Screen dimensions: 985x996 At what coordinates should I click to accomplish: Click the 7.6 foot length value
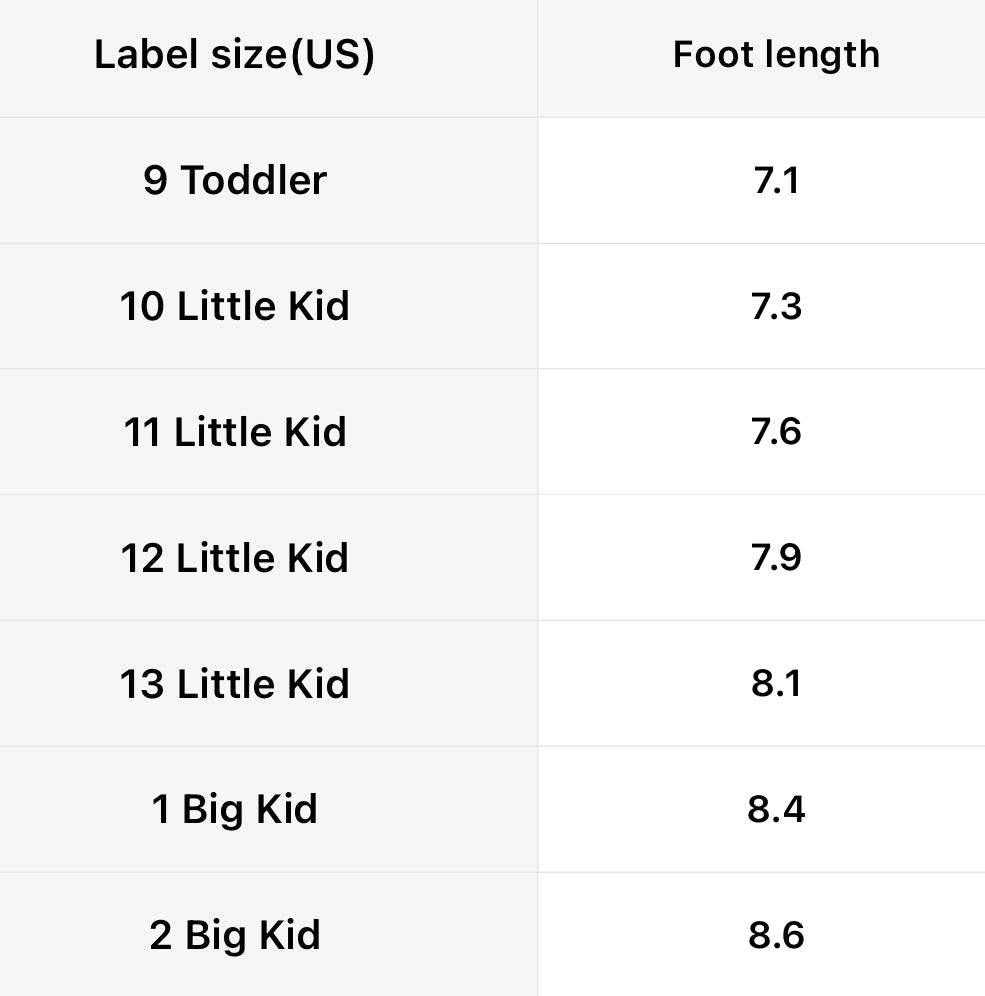776,432
